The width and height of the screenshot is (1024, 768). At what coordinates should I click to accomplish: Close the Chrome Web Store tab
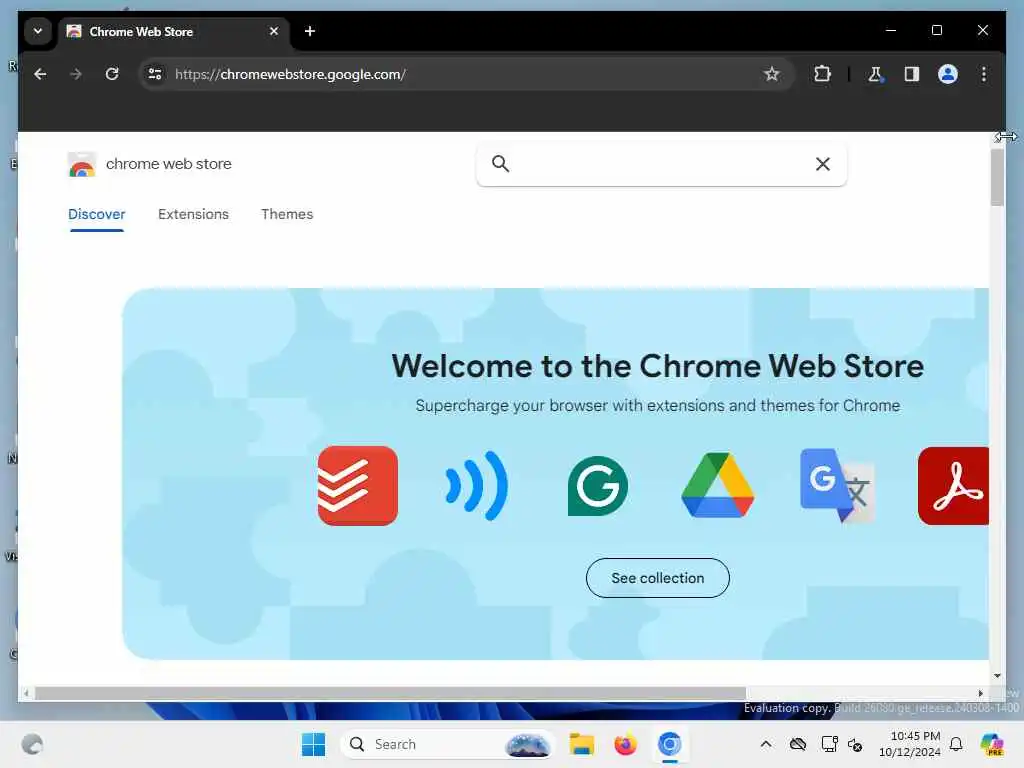[x=274, y=31]
